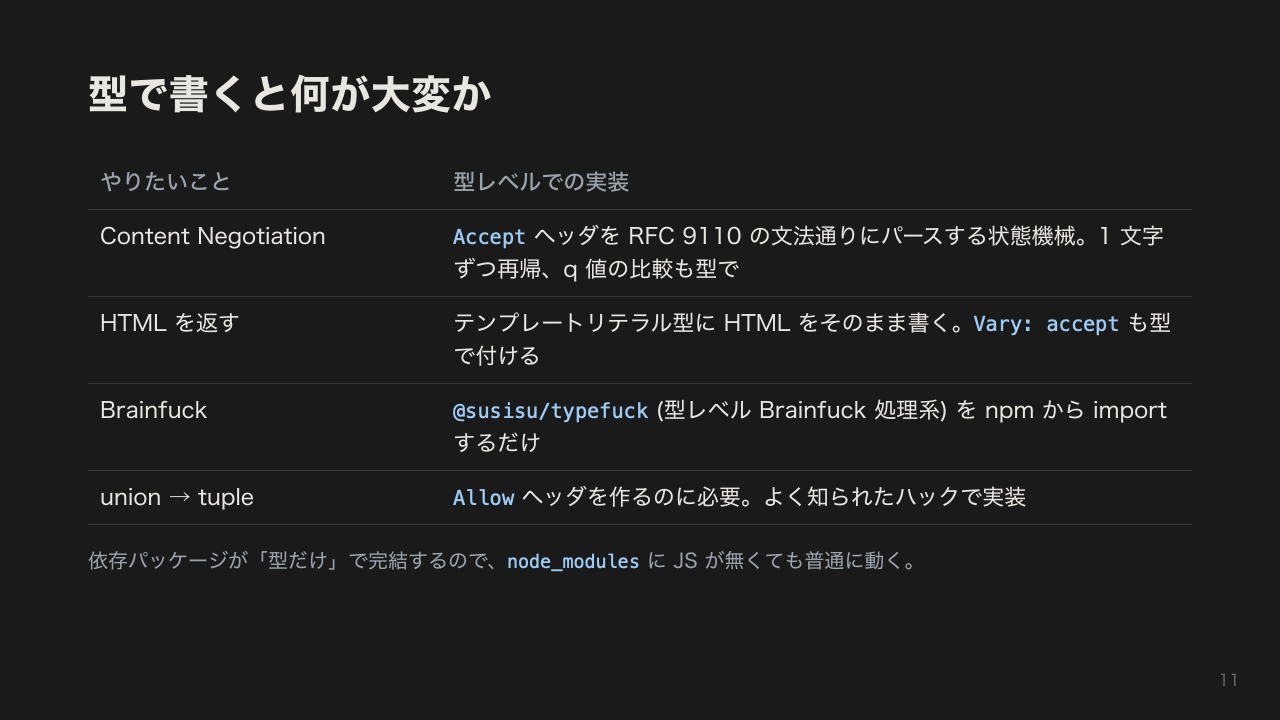Click the slide number 11

tap(1229, 680)
